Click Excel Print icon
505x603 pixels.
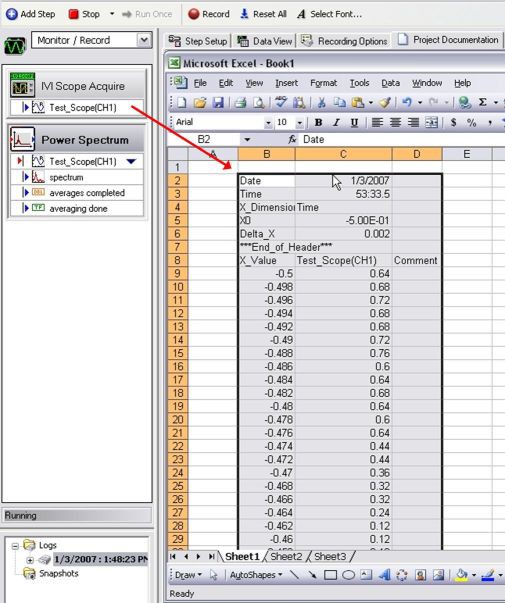241,103
